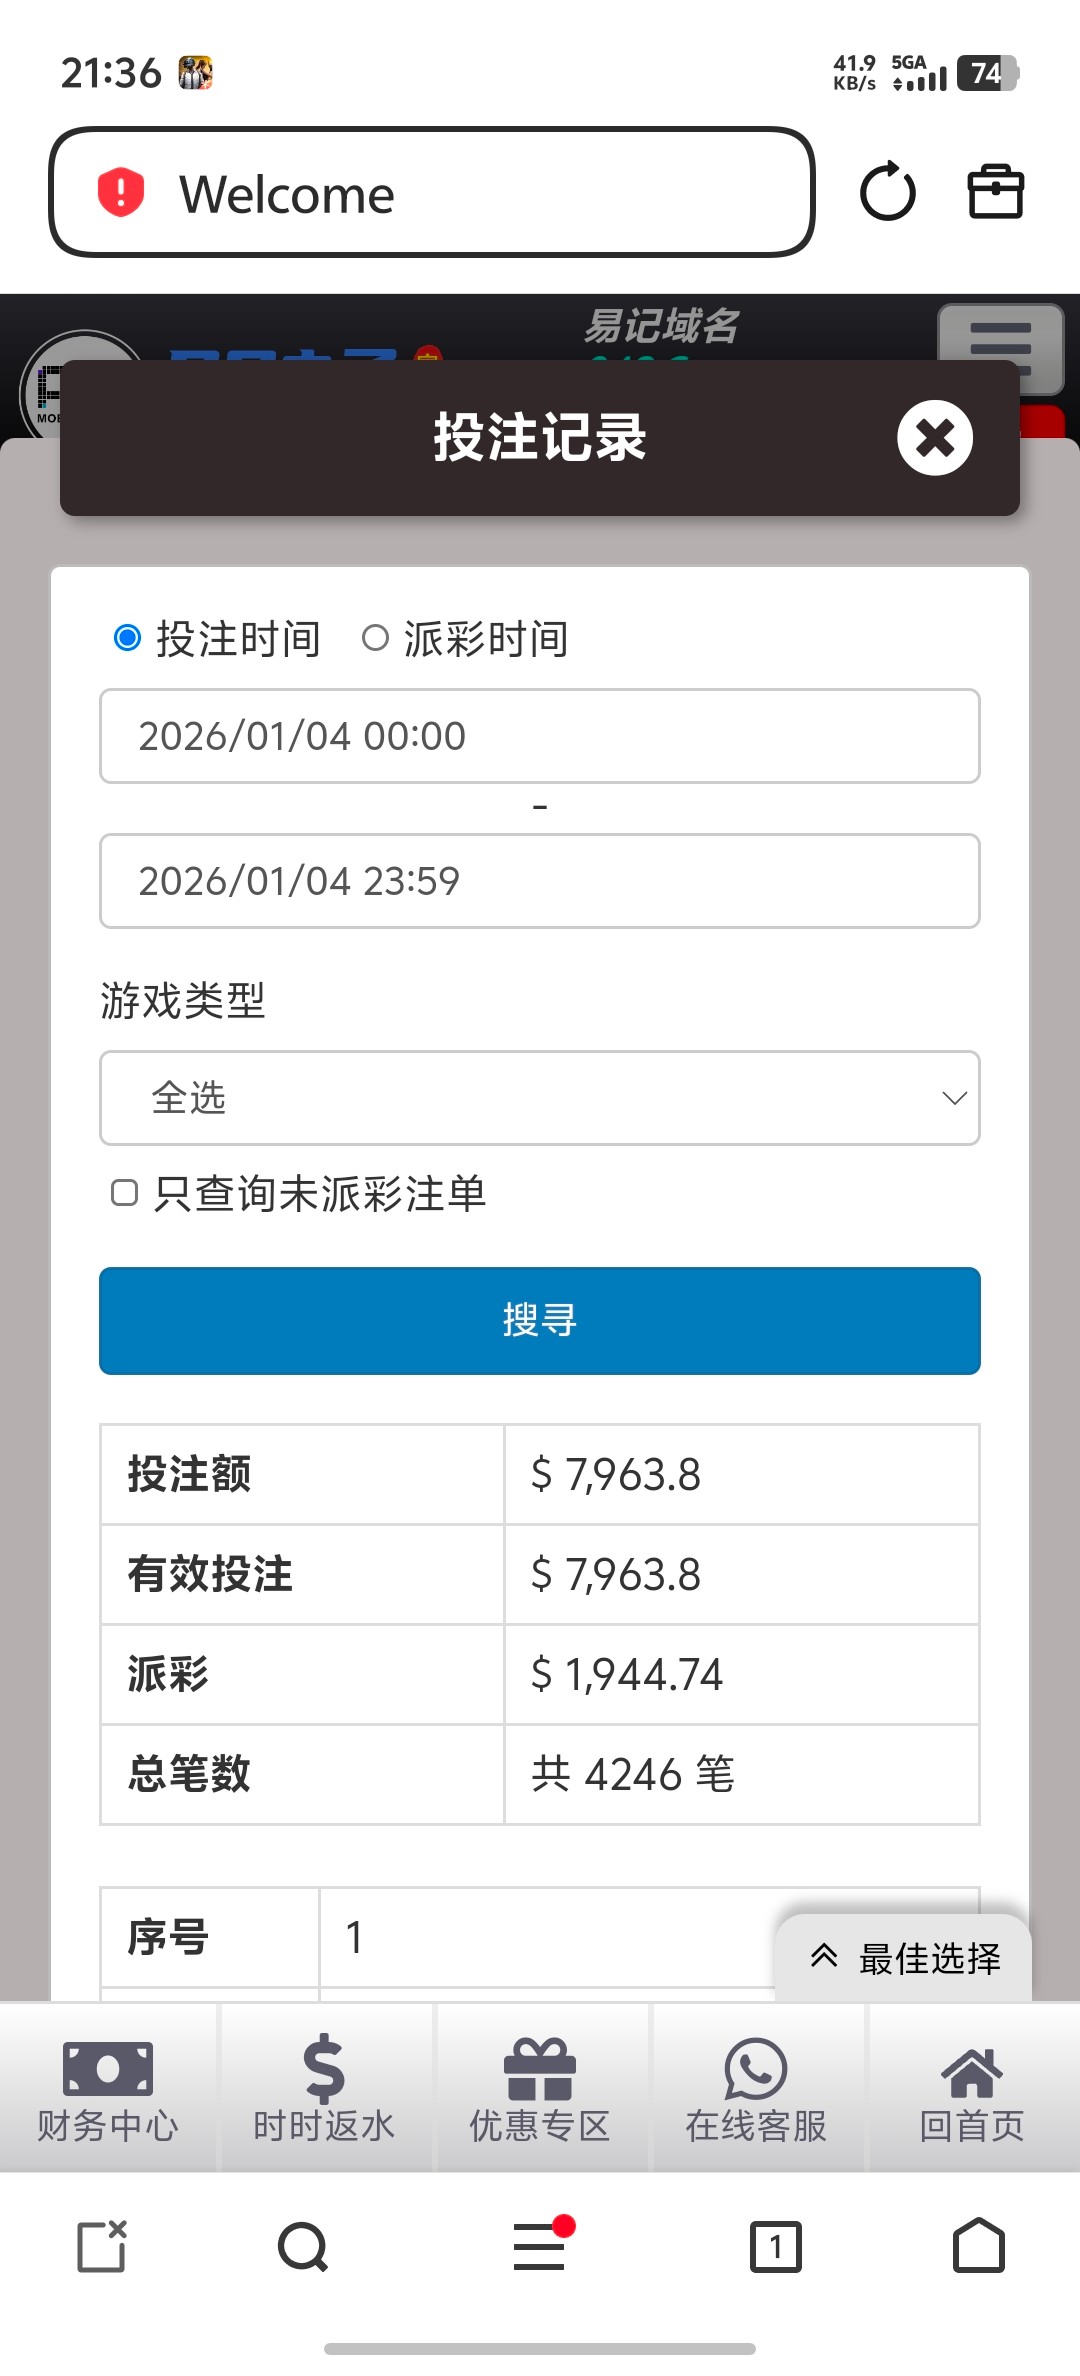This screenshot has height=2376, width=1080.
Task: Reload the page with the refresh icon
Action: (887, 192)
